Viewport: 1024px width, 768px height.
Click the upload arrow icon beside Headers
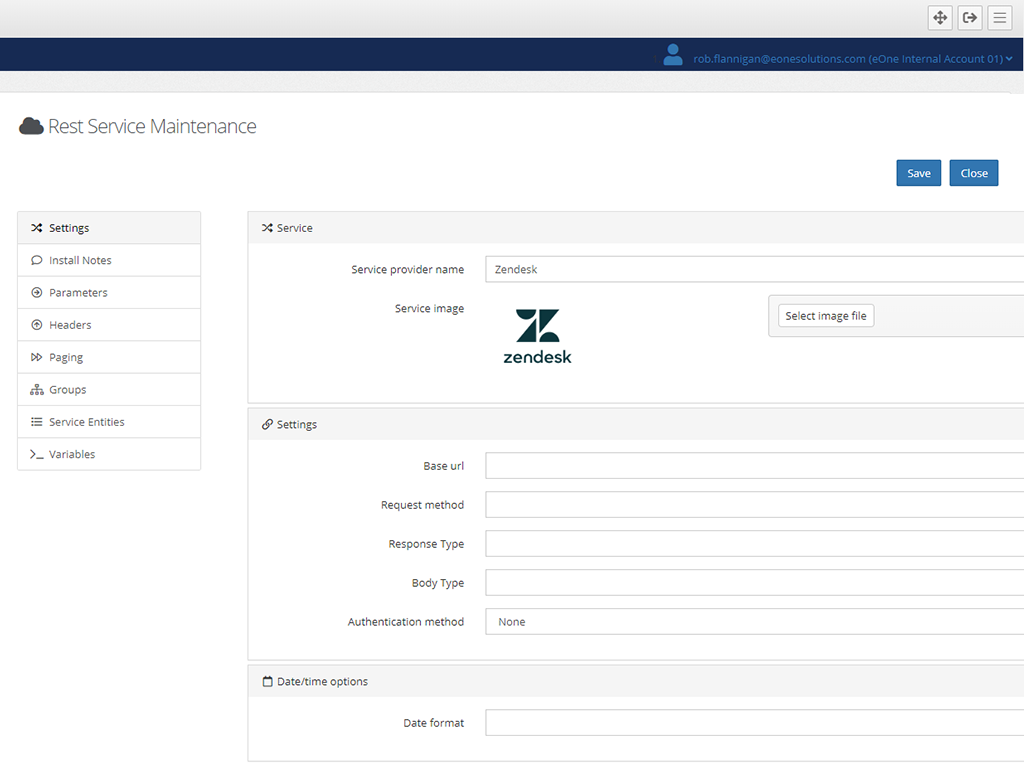pyautogui.click(x=35, y=324)
